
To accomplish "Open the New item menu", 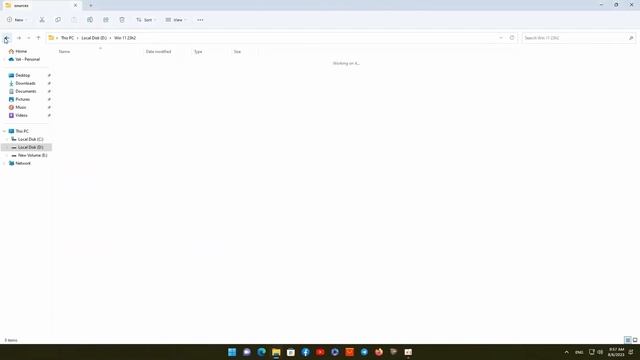I will tap(17, 20).
